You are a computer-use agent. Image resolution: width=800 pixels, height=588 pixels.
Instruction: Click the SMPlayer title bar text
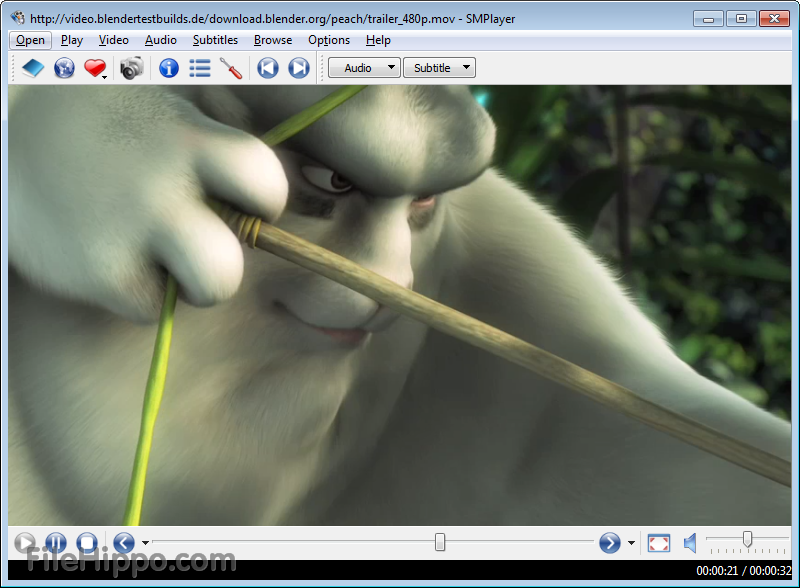(x=272, y=19)
